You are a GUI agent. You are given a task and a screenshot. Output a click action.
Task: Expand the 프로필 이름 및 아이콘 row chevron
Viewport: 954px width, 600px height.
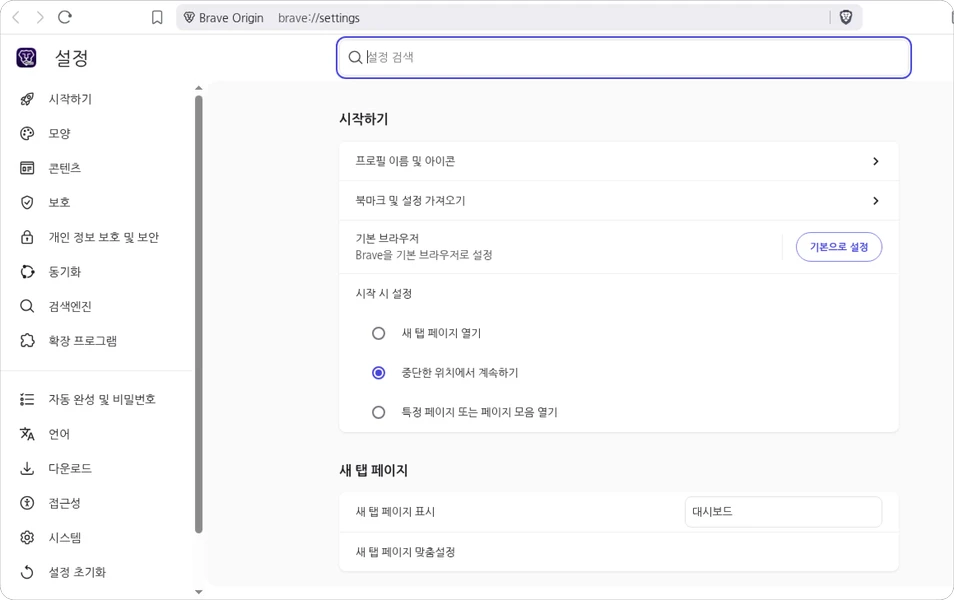pos(875,161)
